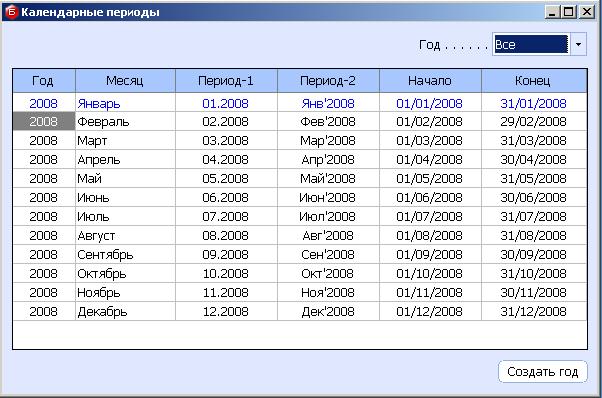
Task: Click the Период-1 column header
Action: (x=226, y=81)
